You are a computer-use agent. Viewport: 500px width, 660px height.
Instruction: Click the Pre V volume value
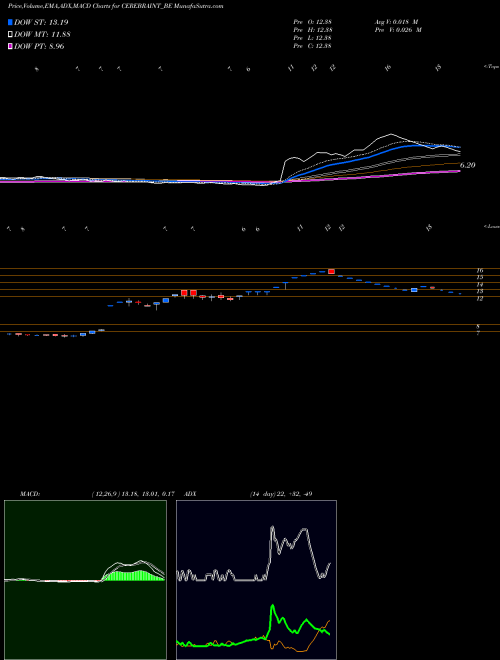[x=398, y=30]
